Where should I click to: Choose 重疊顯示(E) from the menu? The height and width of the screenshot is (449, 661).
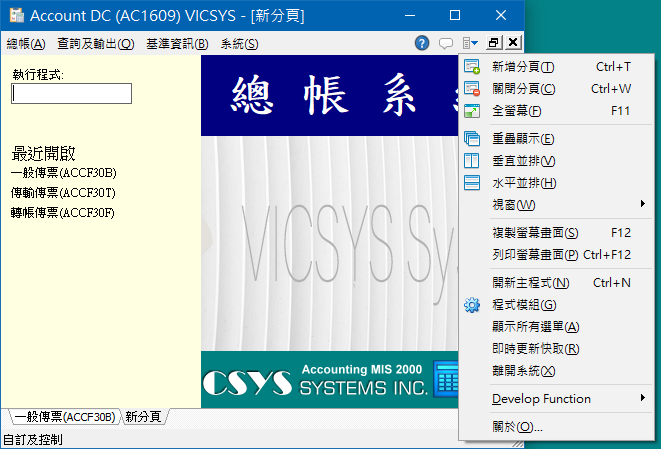click(556, 139)
